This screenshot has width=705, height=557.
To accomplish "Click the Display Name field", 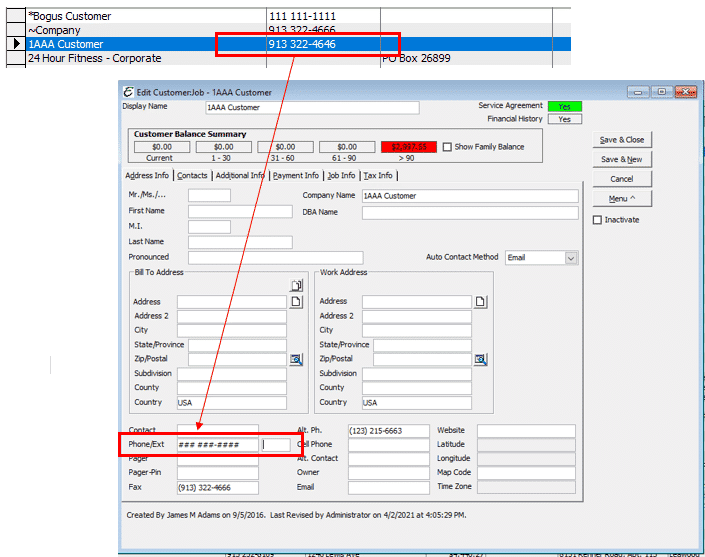I will pyautogui.click(x=312, y=107).
